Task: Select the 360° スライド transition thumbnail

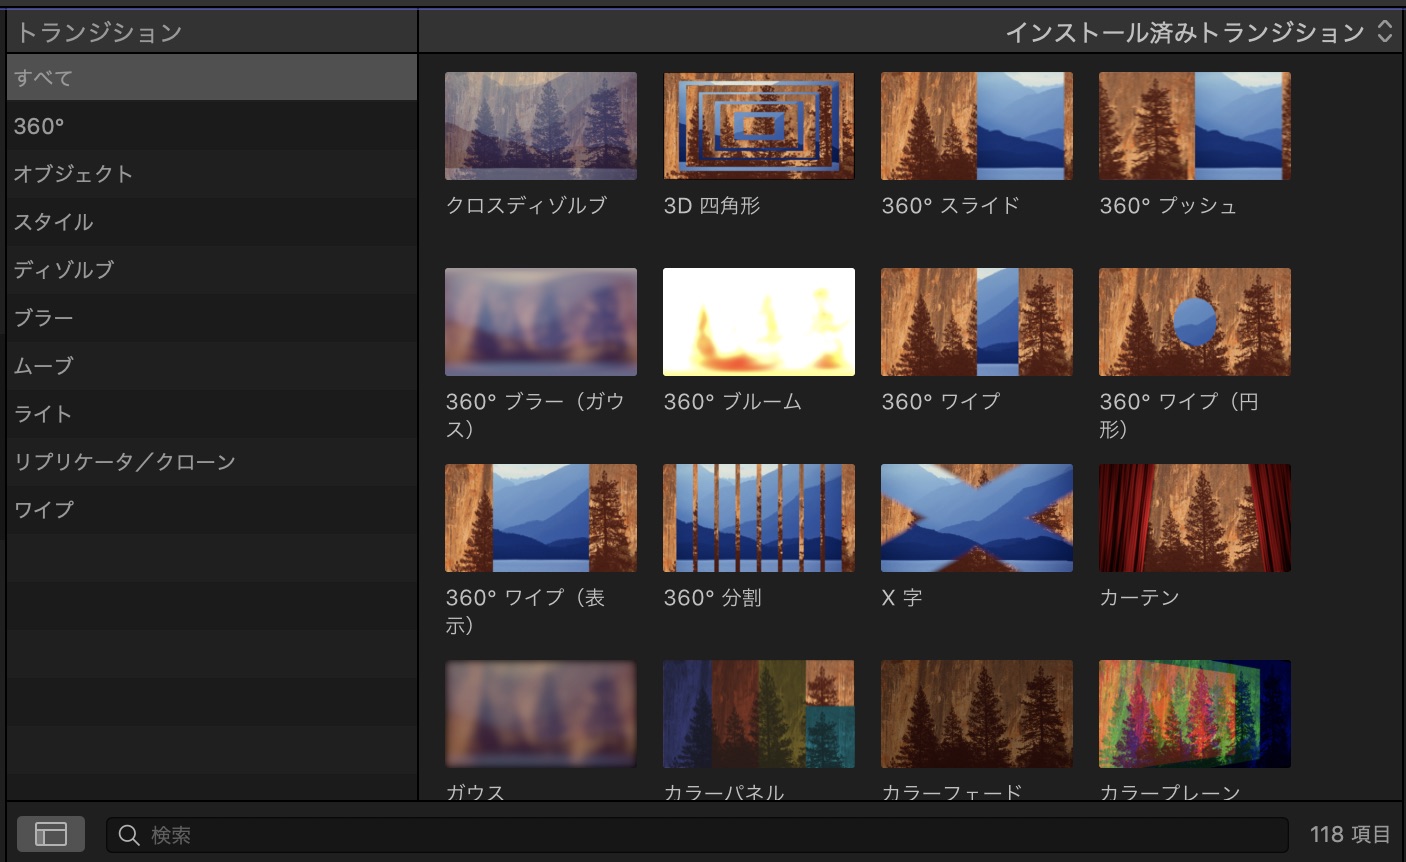Action: [x=976, y=126]
